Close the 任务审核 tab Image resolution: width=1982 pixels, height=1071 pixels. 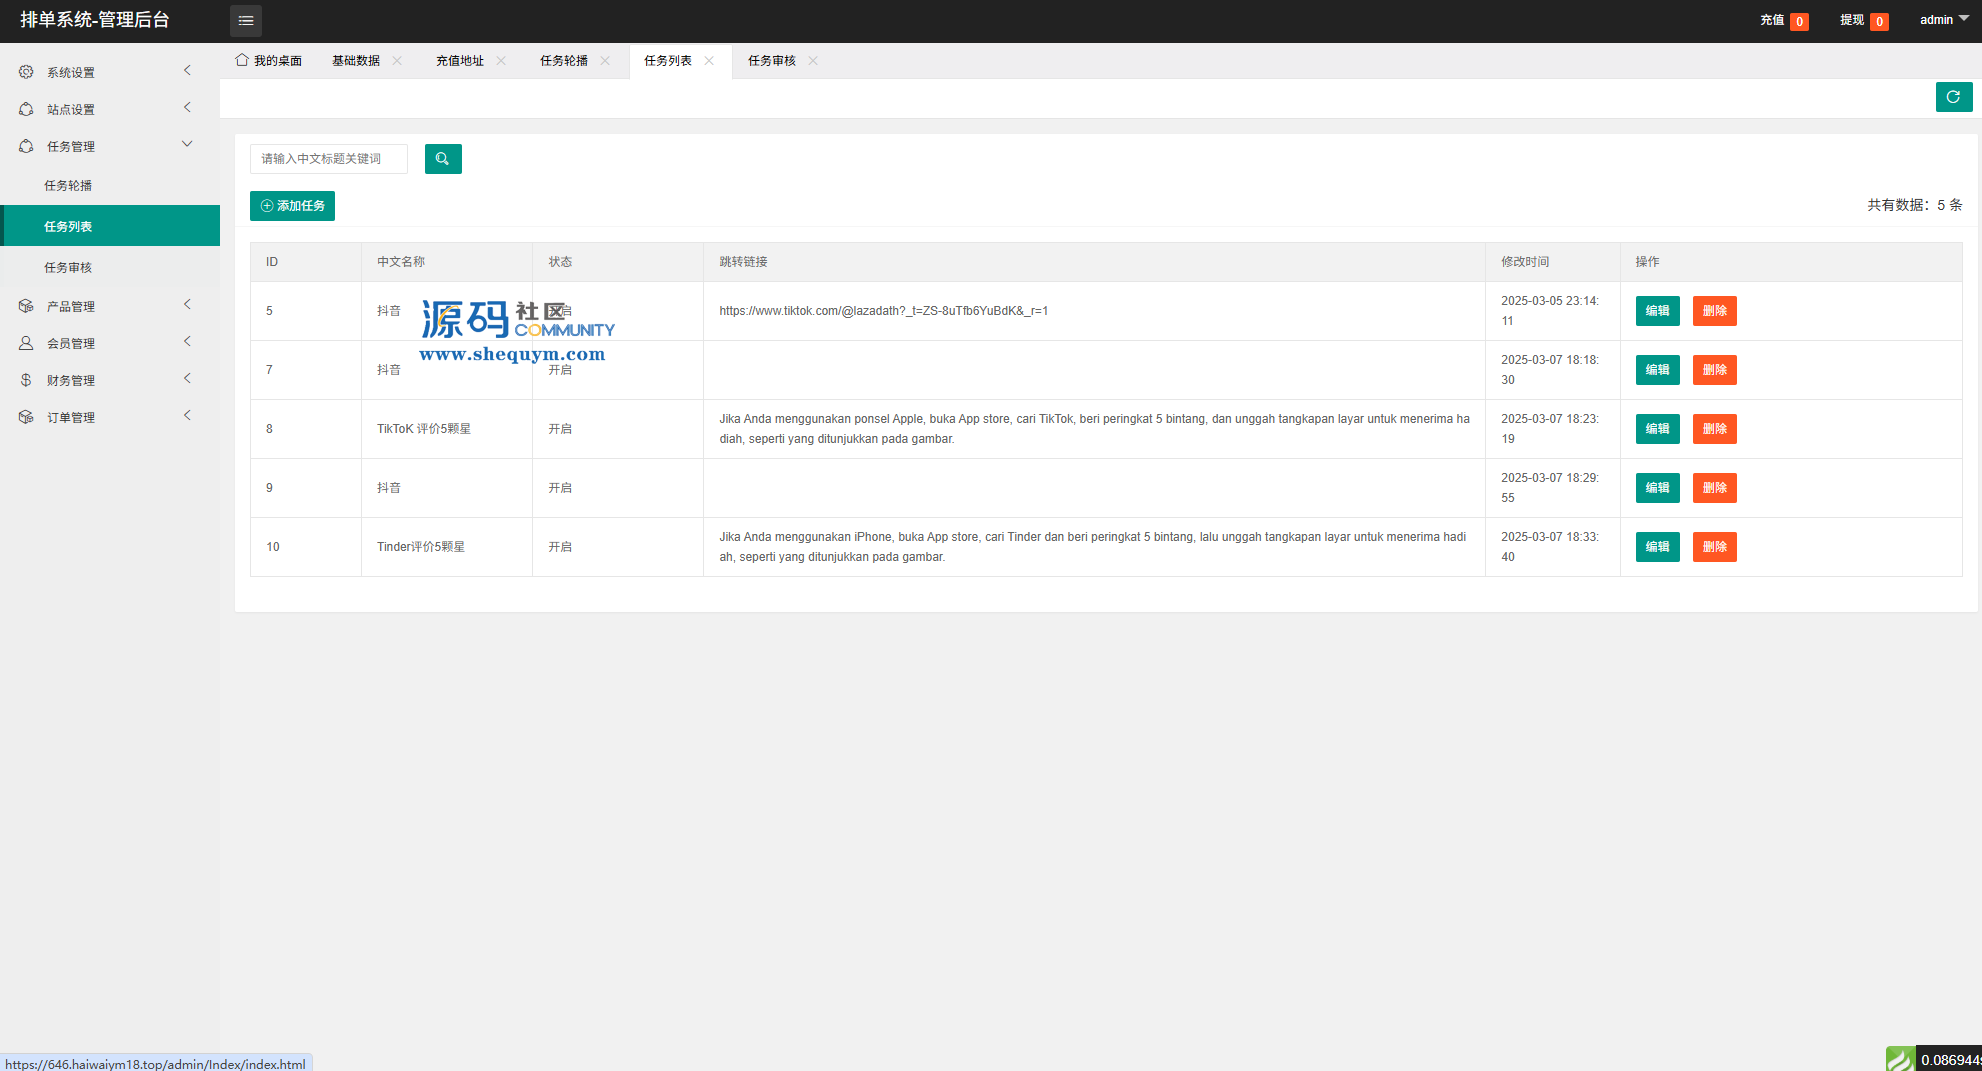pyautogui.click(x=813, y=61)
